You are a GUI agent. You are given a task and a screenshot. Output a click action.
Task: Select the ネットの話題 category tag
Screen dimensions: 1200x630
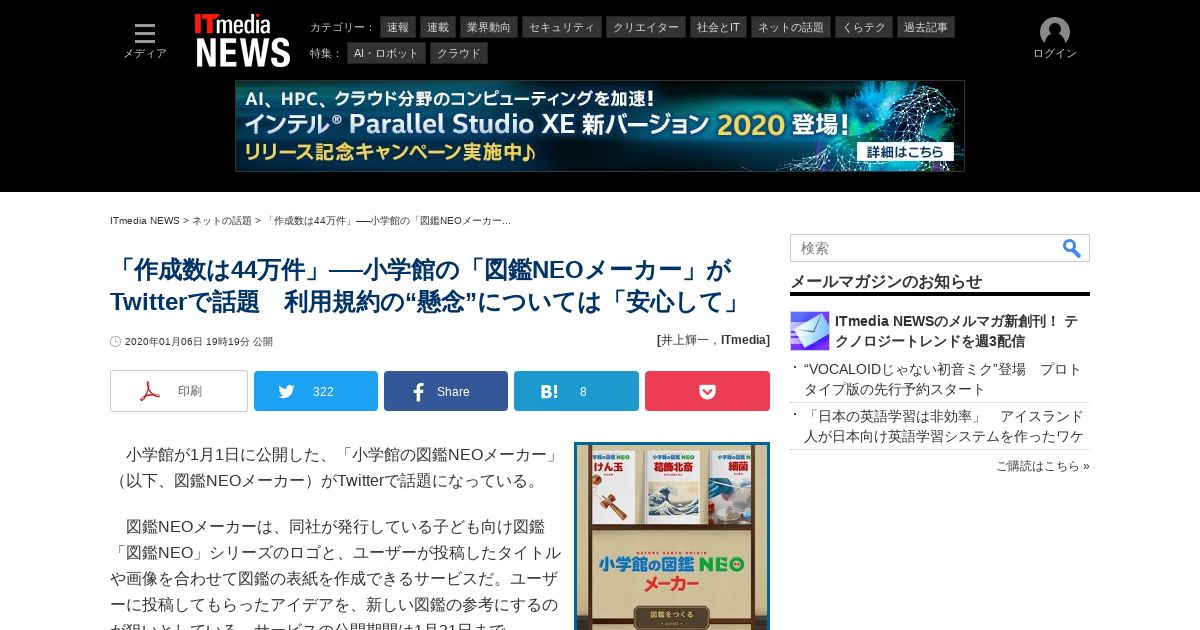click(791, 27)
